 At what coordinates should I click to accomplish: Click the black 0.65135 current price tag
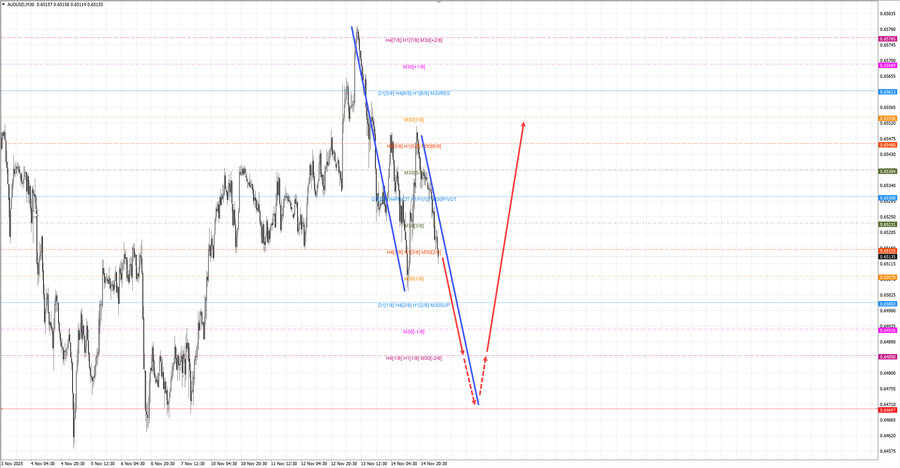coord(888,257)
